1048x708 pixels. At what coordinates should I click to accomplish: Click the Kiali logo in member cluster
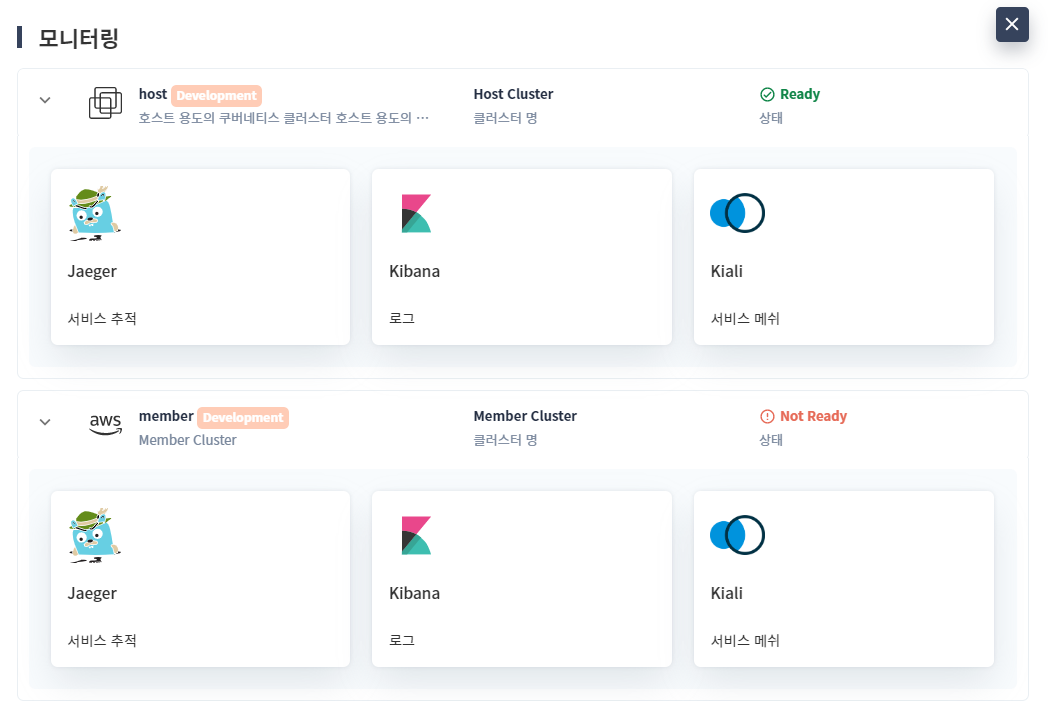click(737, 536)
